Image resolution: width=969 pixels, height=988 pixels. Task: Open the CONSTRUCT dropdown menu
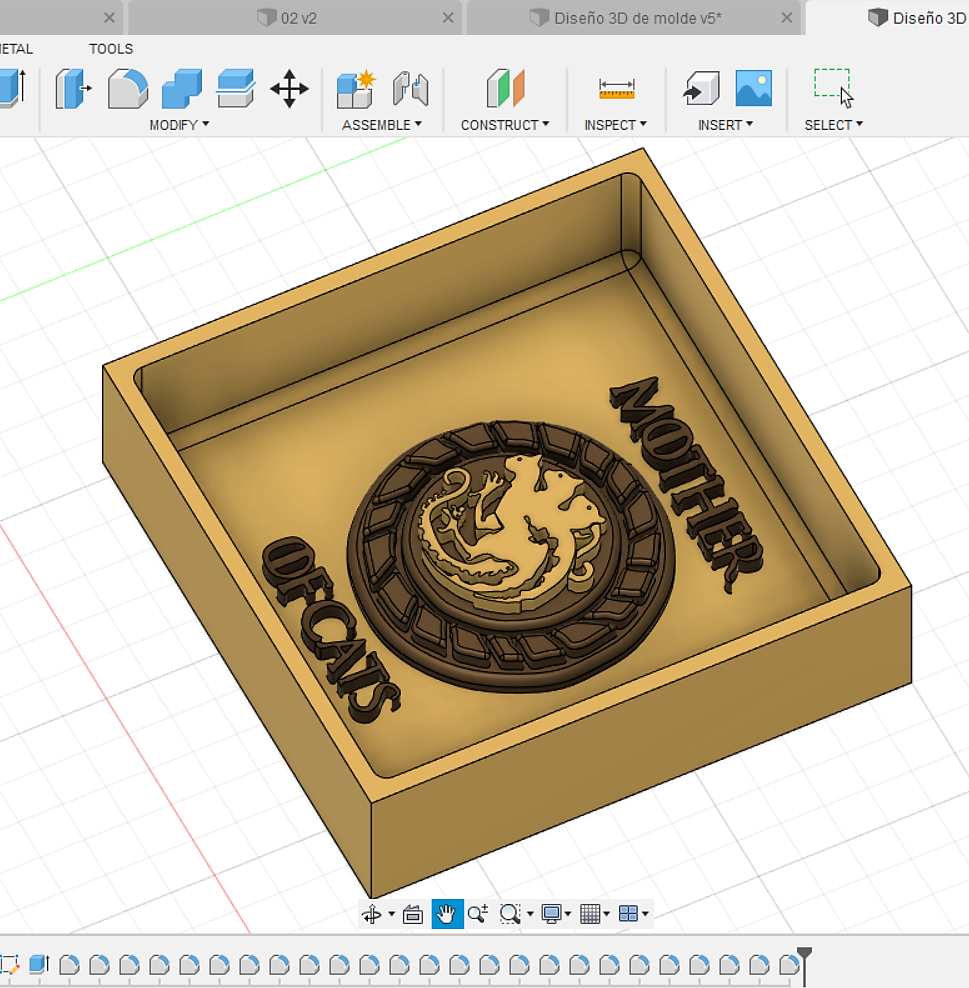[505, 125]
